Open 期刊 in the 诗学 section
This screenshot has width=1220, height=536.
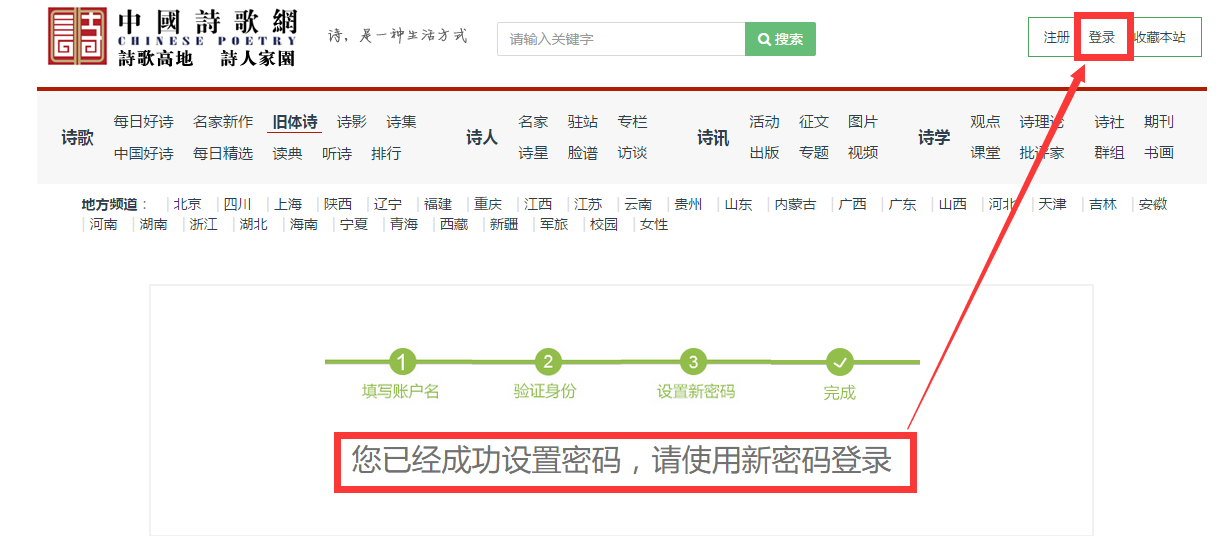click(1159, 122)
